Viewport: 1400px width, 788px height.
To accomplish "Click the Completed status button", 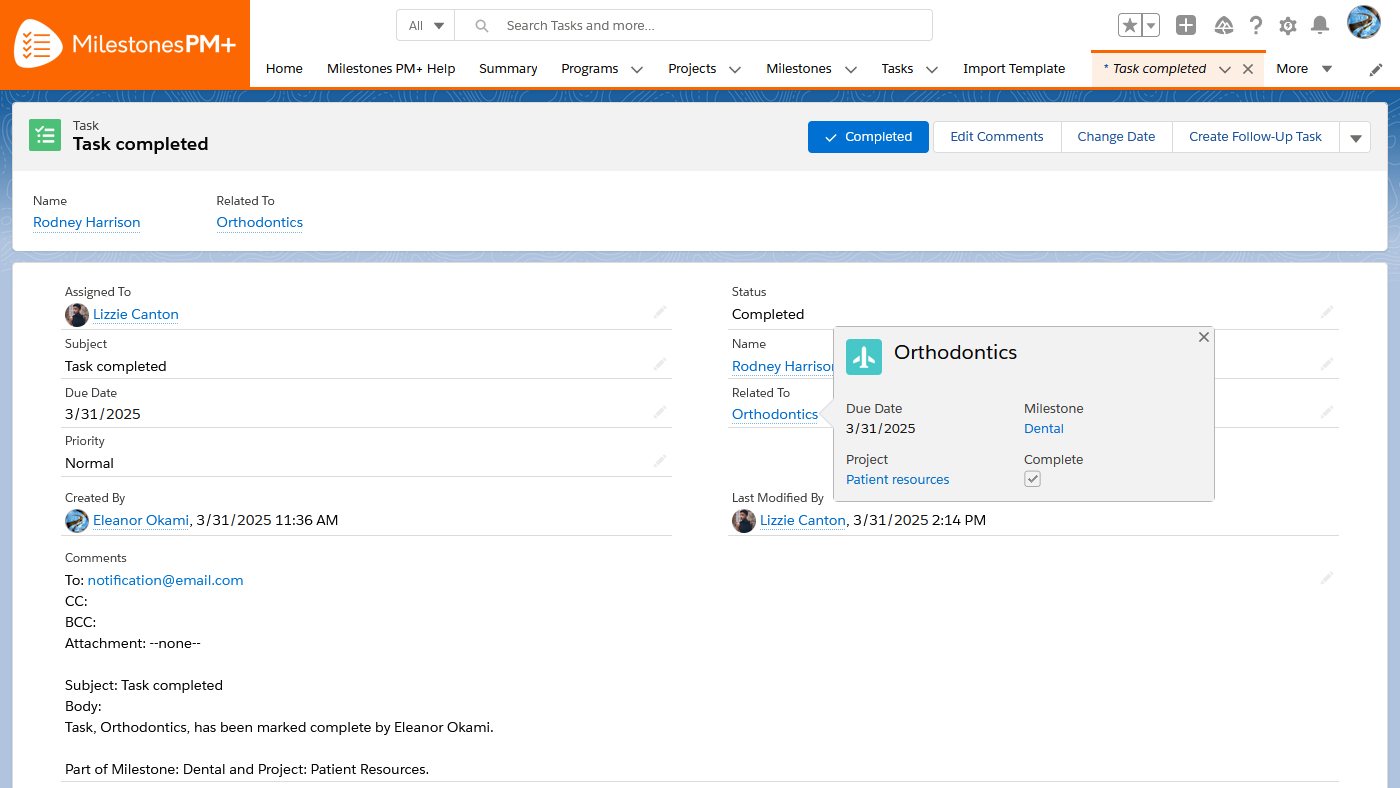I will (868, 137).
